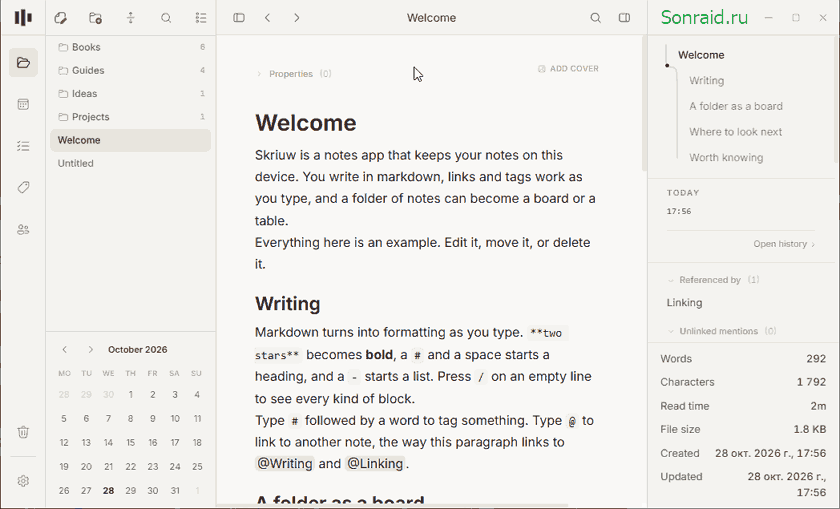Click the Read time value 2m
This screenshot has height=509, width=840.
[818, 406]
